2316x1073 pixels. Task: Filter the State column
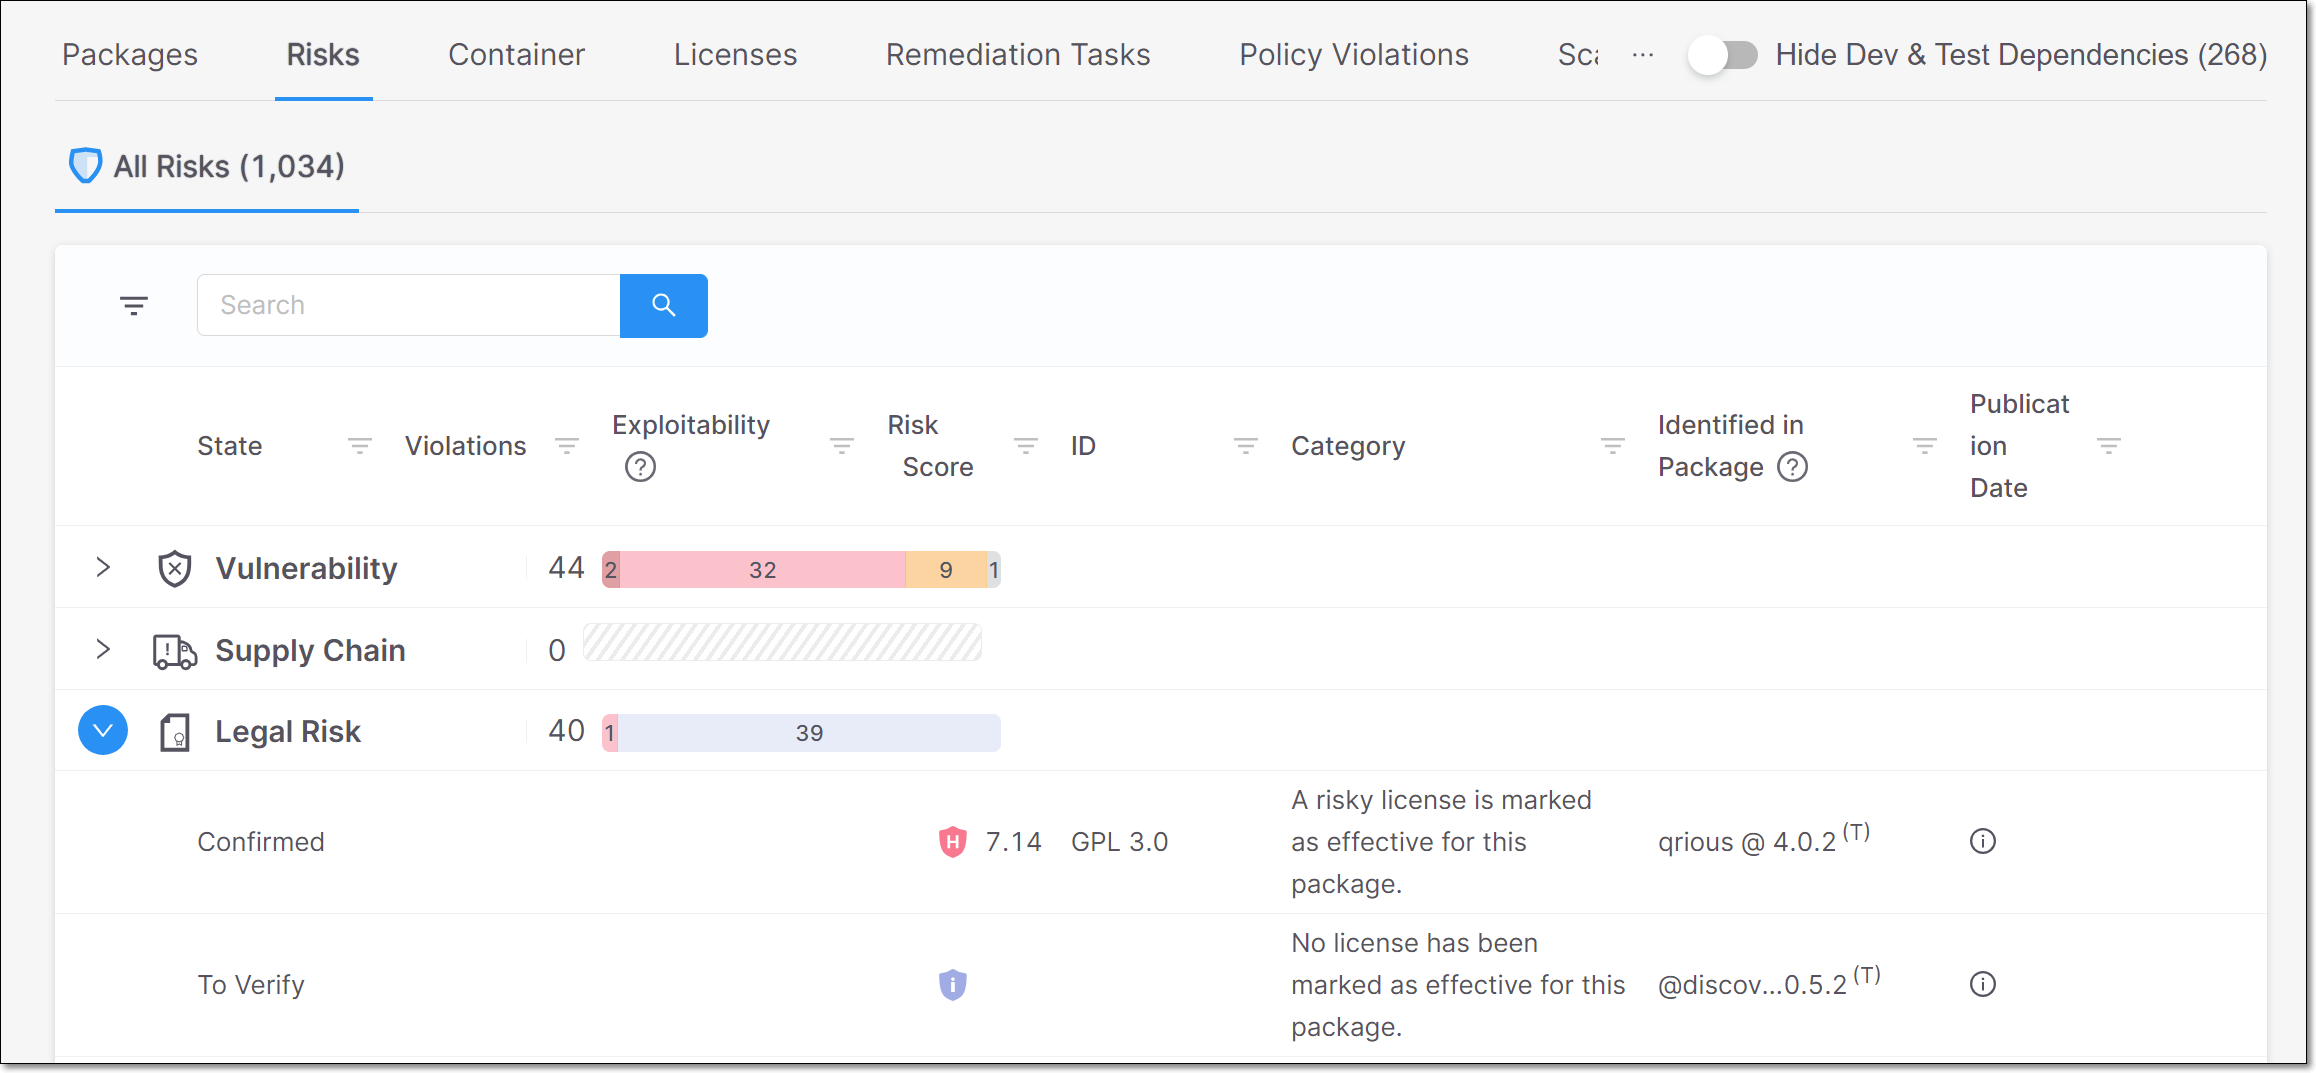360,446
